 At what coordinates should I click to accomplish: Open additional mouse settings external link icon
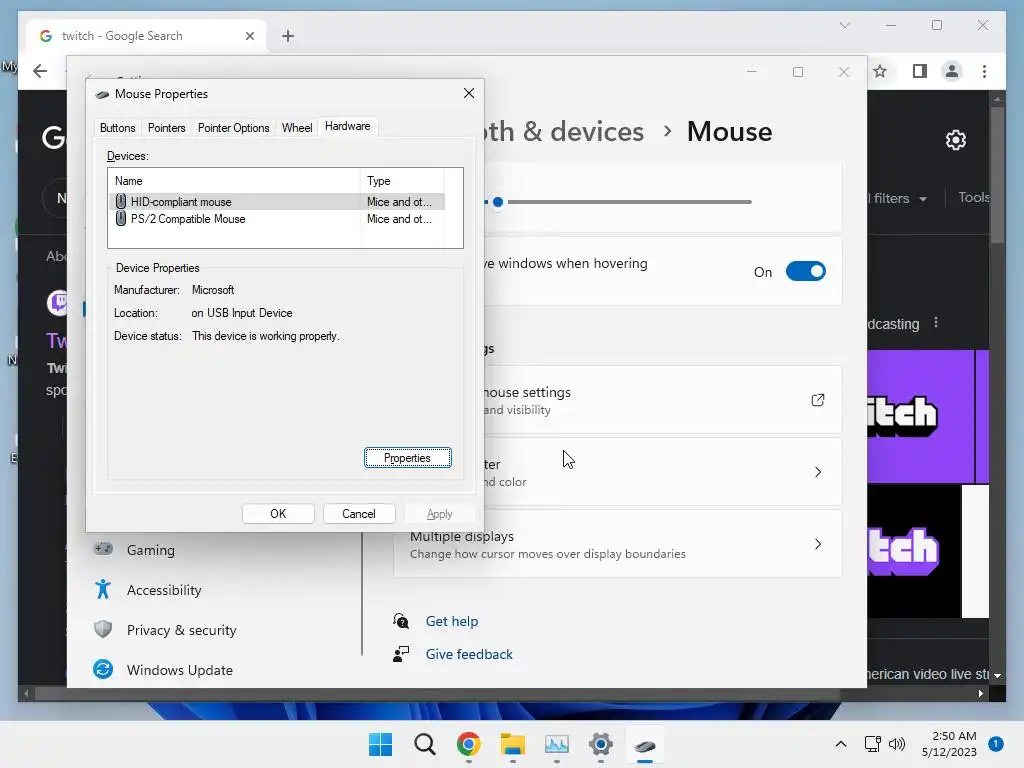818,400
